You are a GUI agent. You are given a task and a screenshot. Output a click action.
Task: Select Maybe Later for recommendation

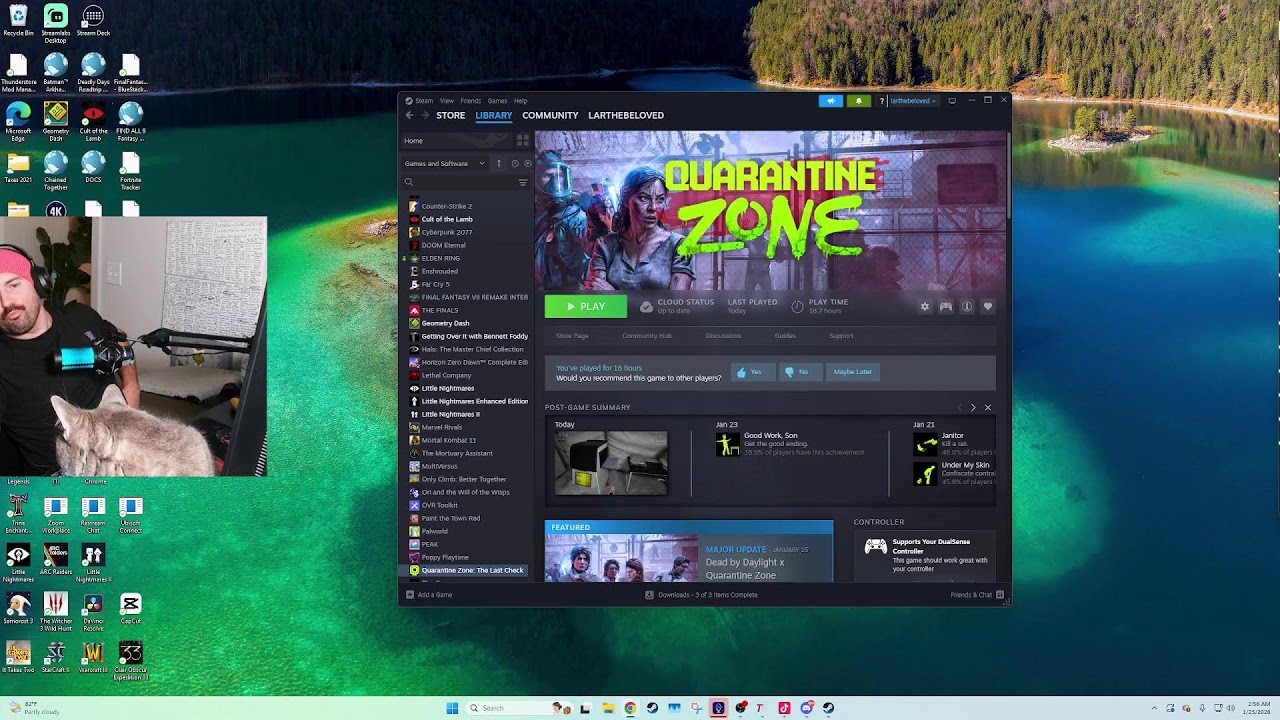pos(853,372)
